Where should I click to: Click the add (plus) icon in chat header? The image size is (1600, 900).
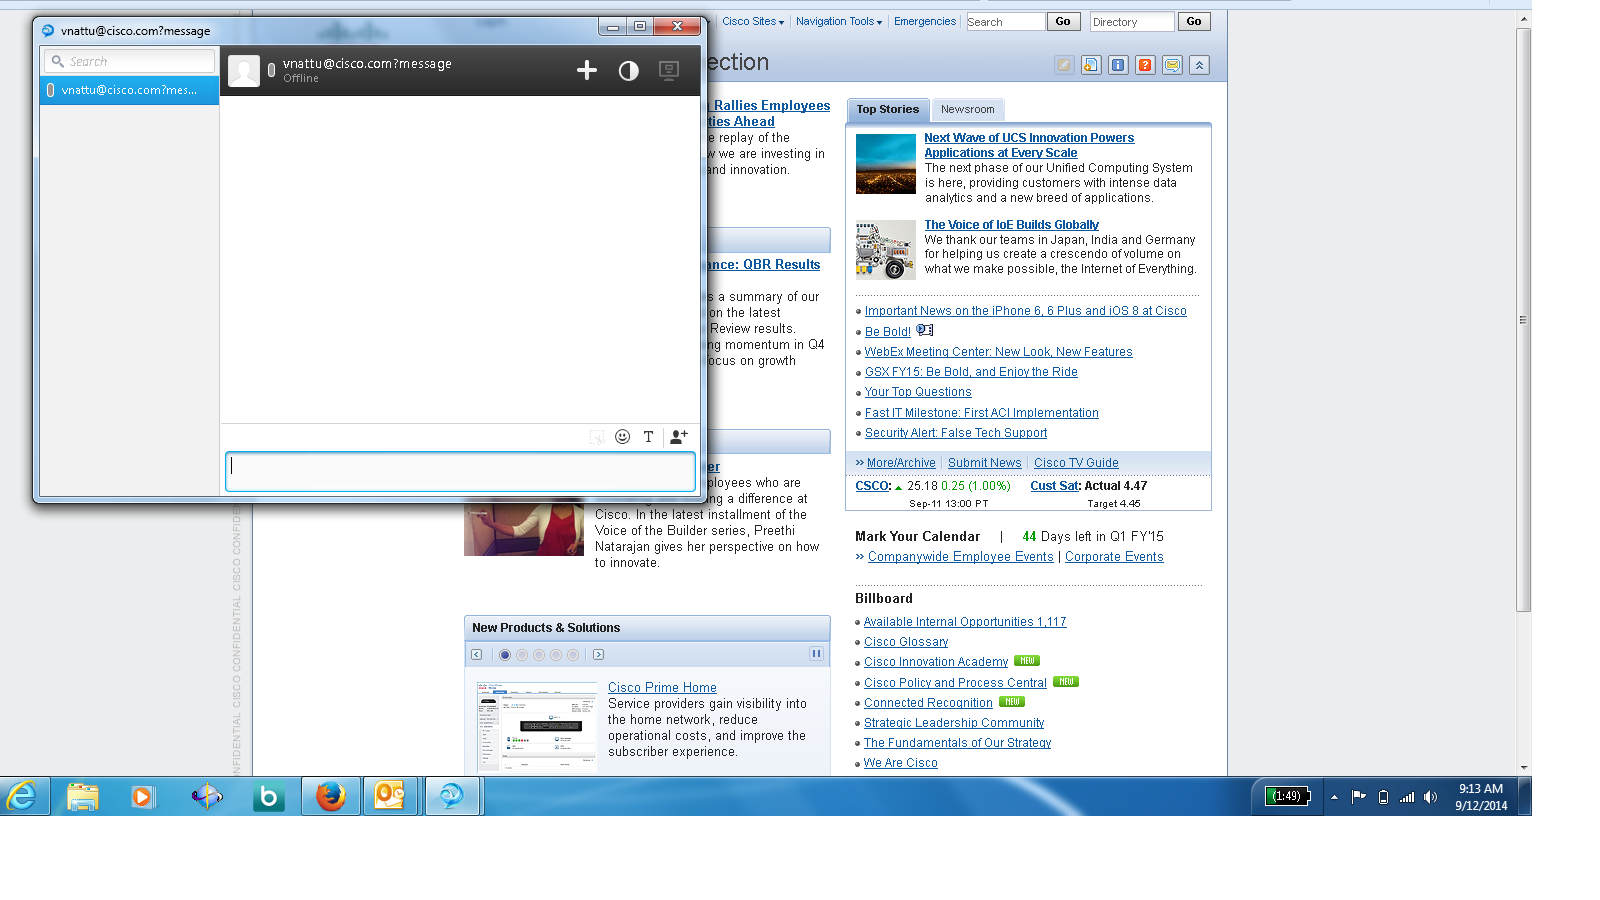[587, 70]
